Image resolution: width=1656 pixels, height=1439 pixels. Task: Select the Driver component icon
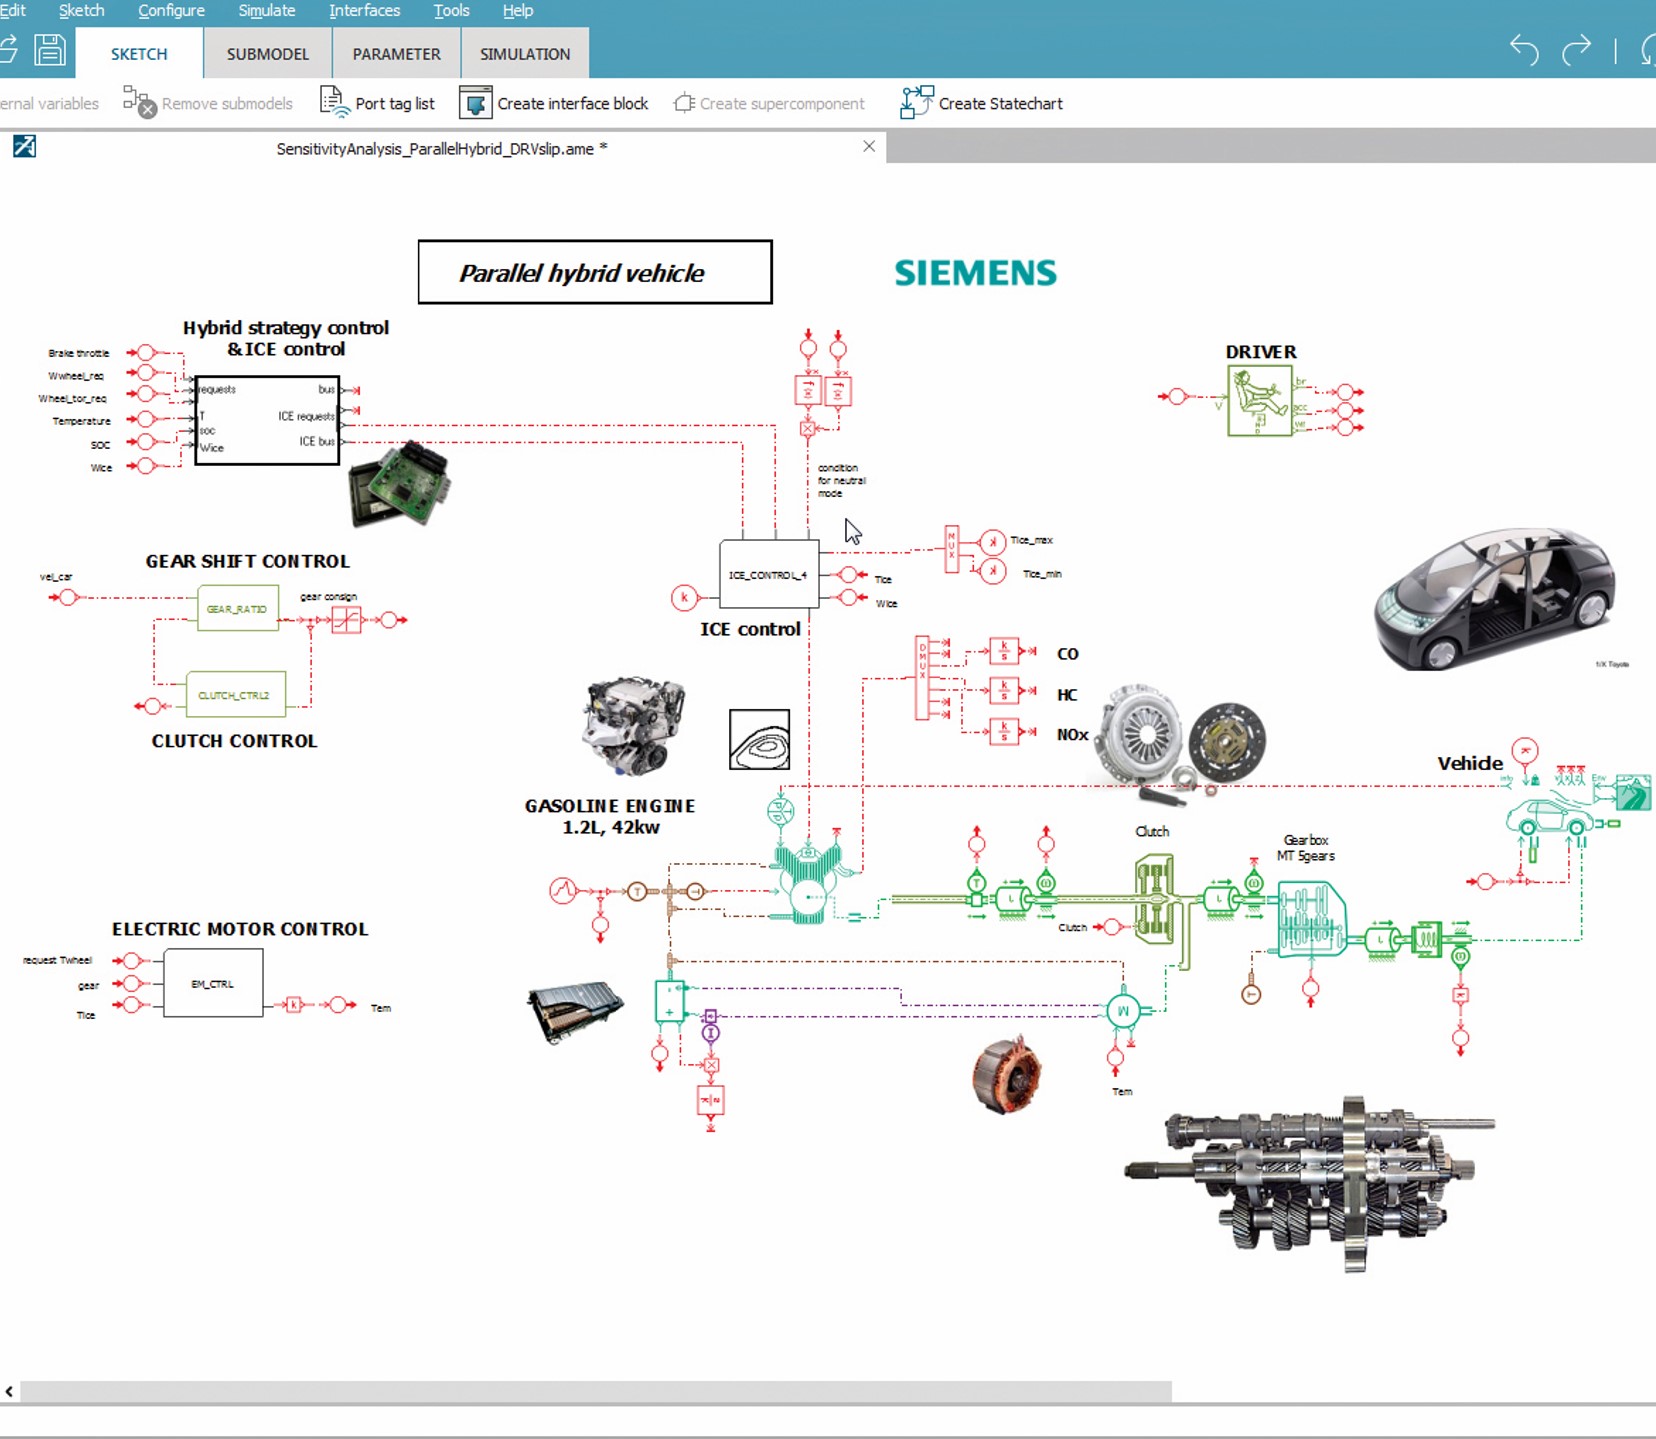click(1259, 400)
